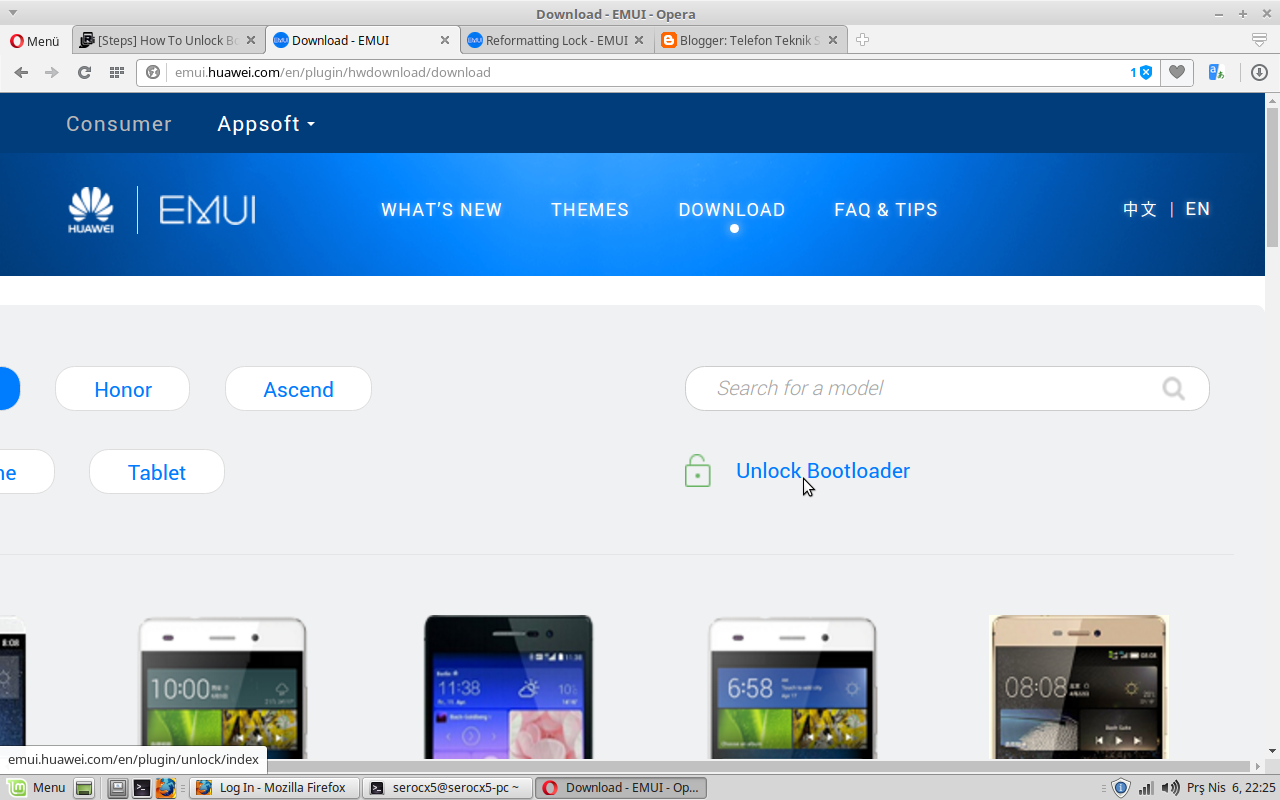The width and height of the screenshot is (1280, 800).
Task: Switch to Log In - Mozilla Firefox window
Action: 274,788
